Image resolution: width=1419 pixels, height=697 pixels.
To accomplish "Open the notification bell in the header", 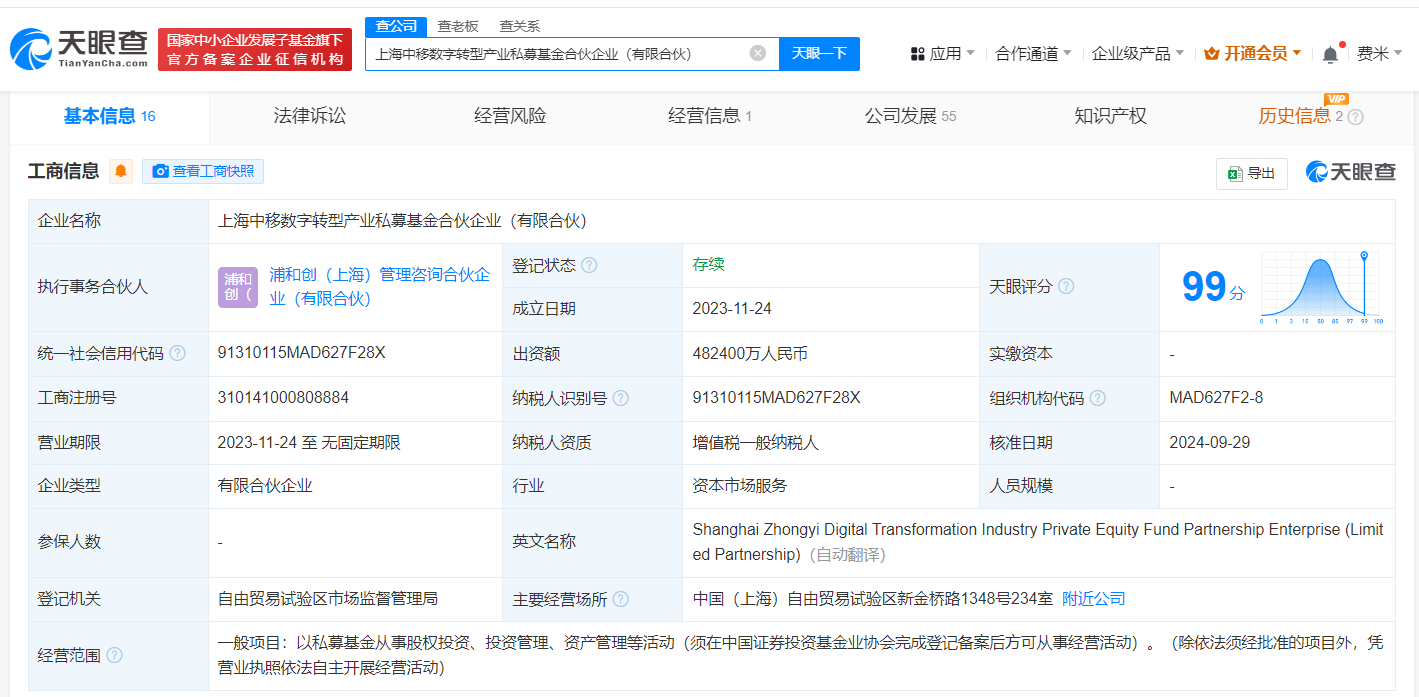I will click(1330, 53).
